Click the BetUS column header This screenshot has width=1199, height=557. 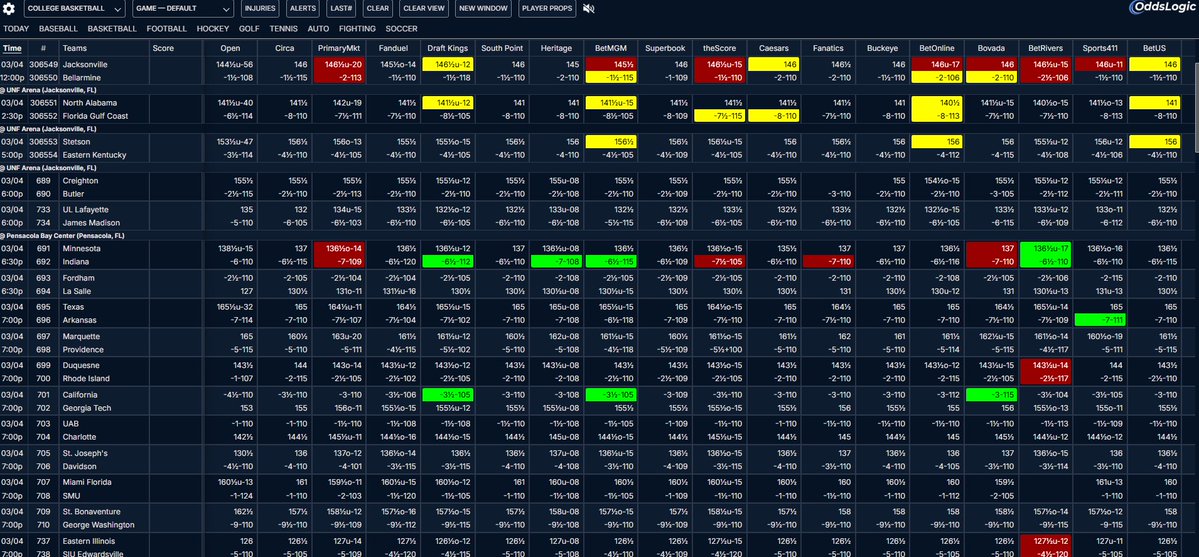coord(1154,48)
